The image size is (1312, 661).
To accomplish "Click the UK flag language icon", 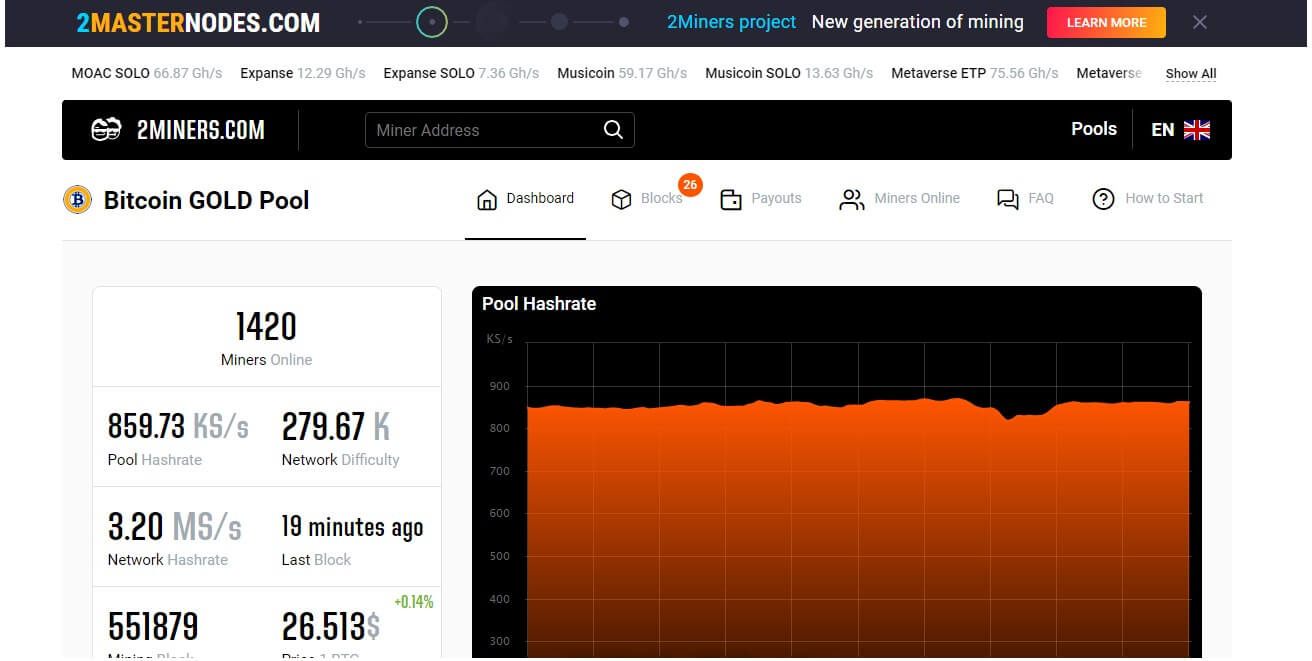I will point(1197,130).
